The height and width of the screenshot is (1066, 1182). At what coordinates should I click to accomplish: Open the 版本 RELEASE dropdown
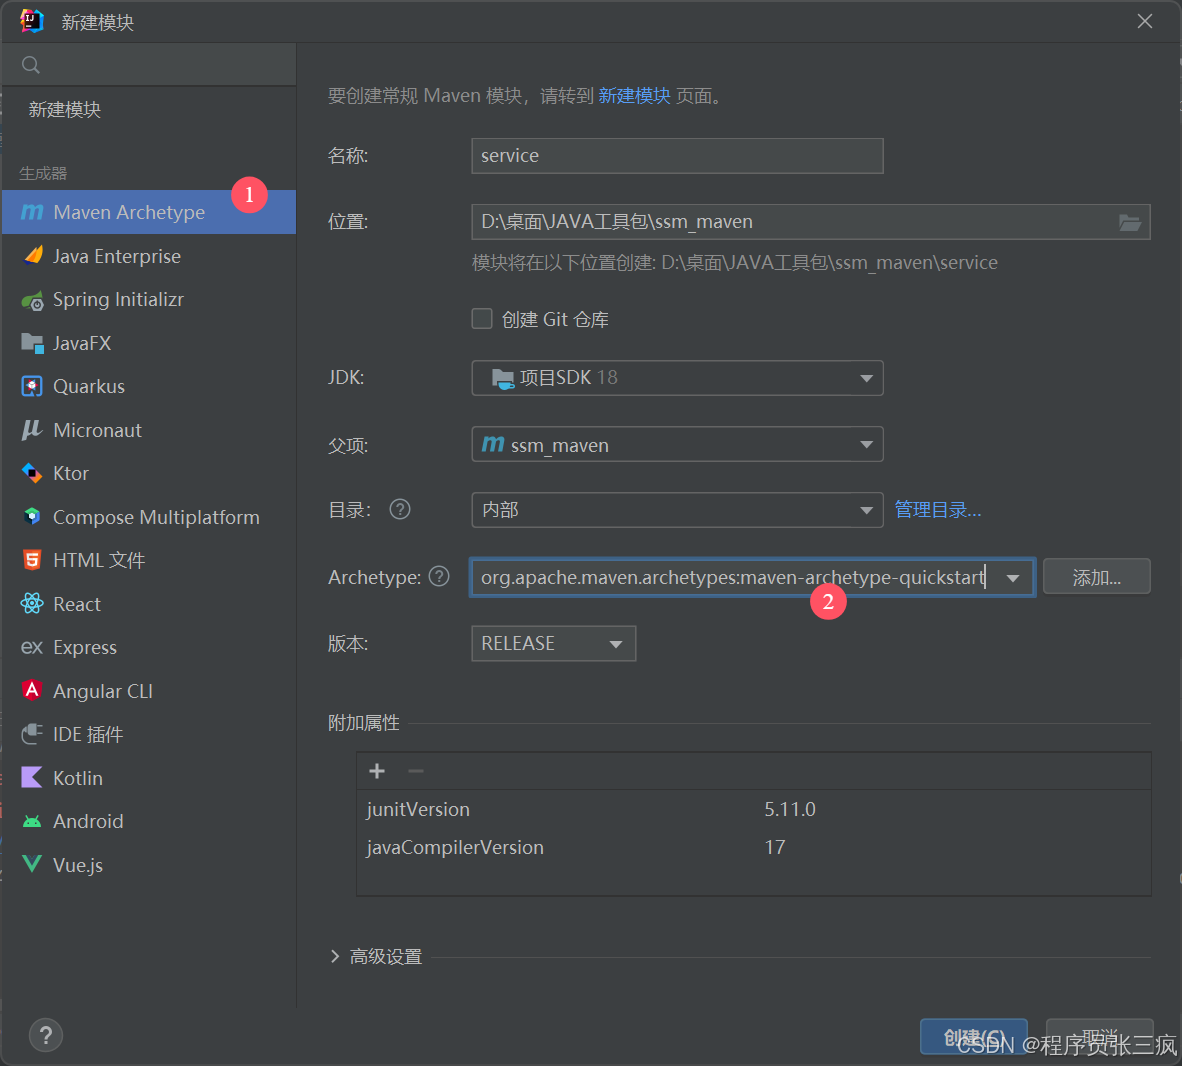tap(553, 643)
